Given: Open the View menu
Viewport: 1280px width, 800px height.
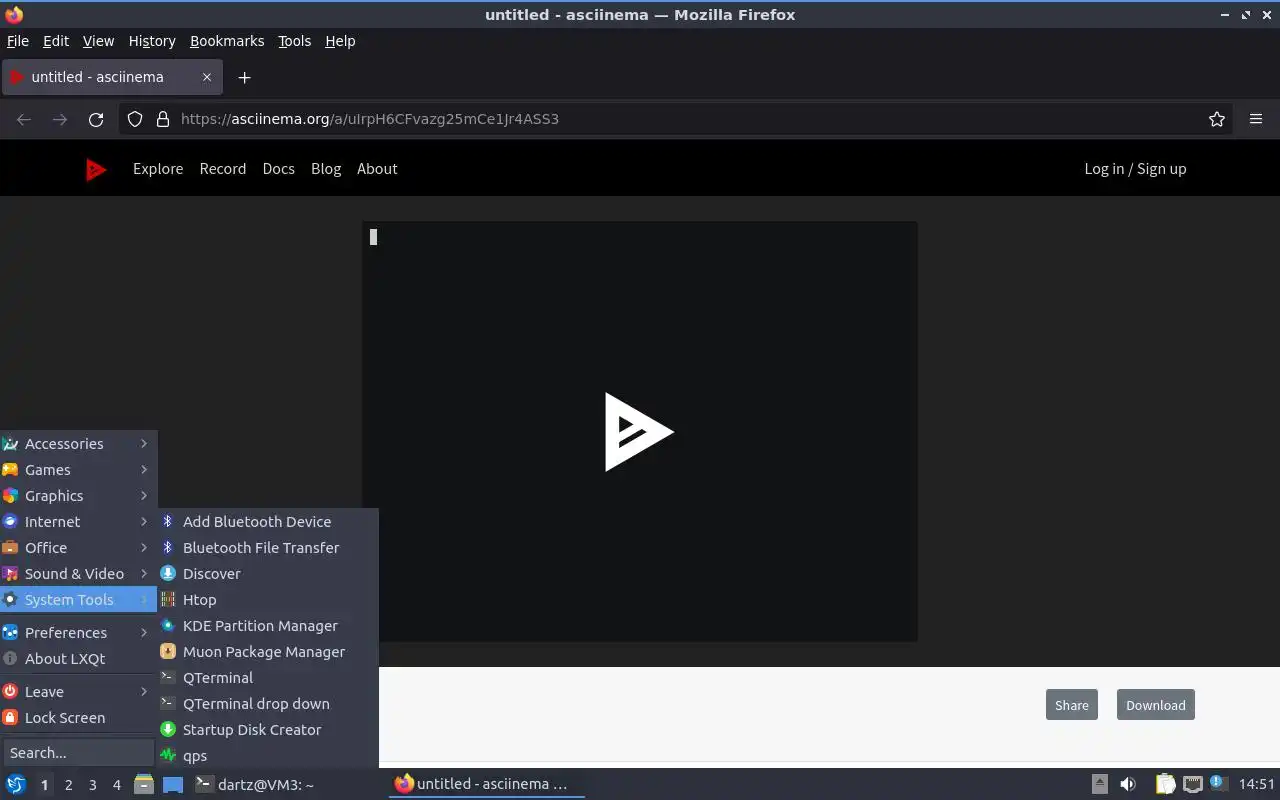Looking at the screenshot, I should tap(98, 41).
